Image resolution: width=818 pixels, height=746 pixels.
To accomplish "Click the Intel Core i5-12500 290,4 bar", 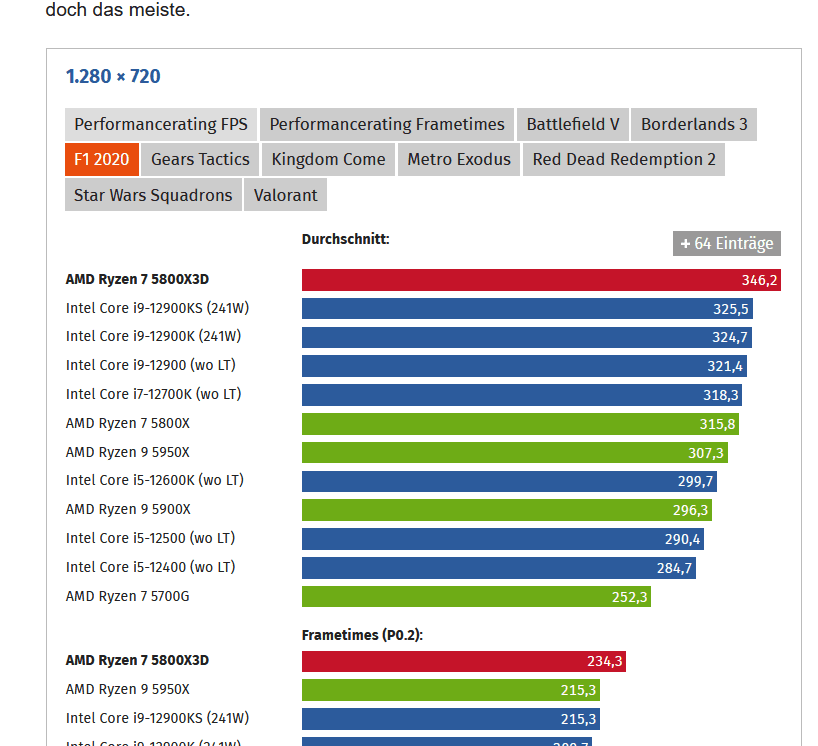I will coord(503,539).
